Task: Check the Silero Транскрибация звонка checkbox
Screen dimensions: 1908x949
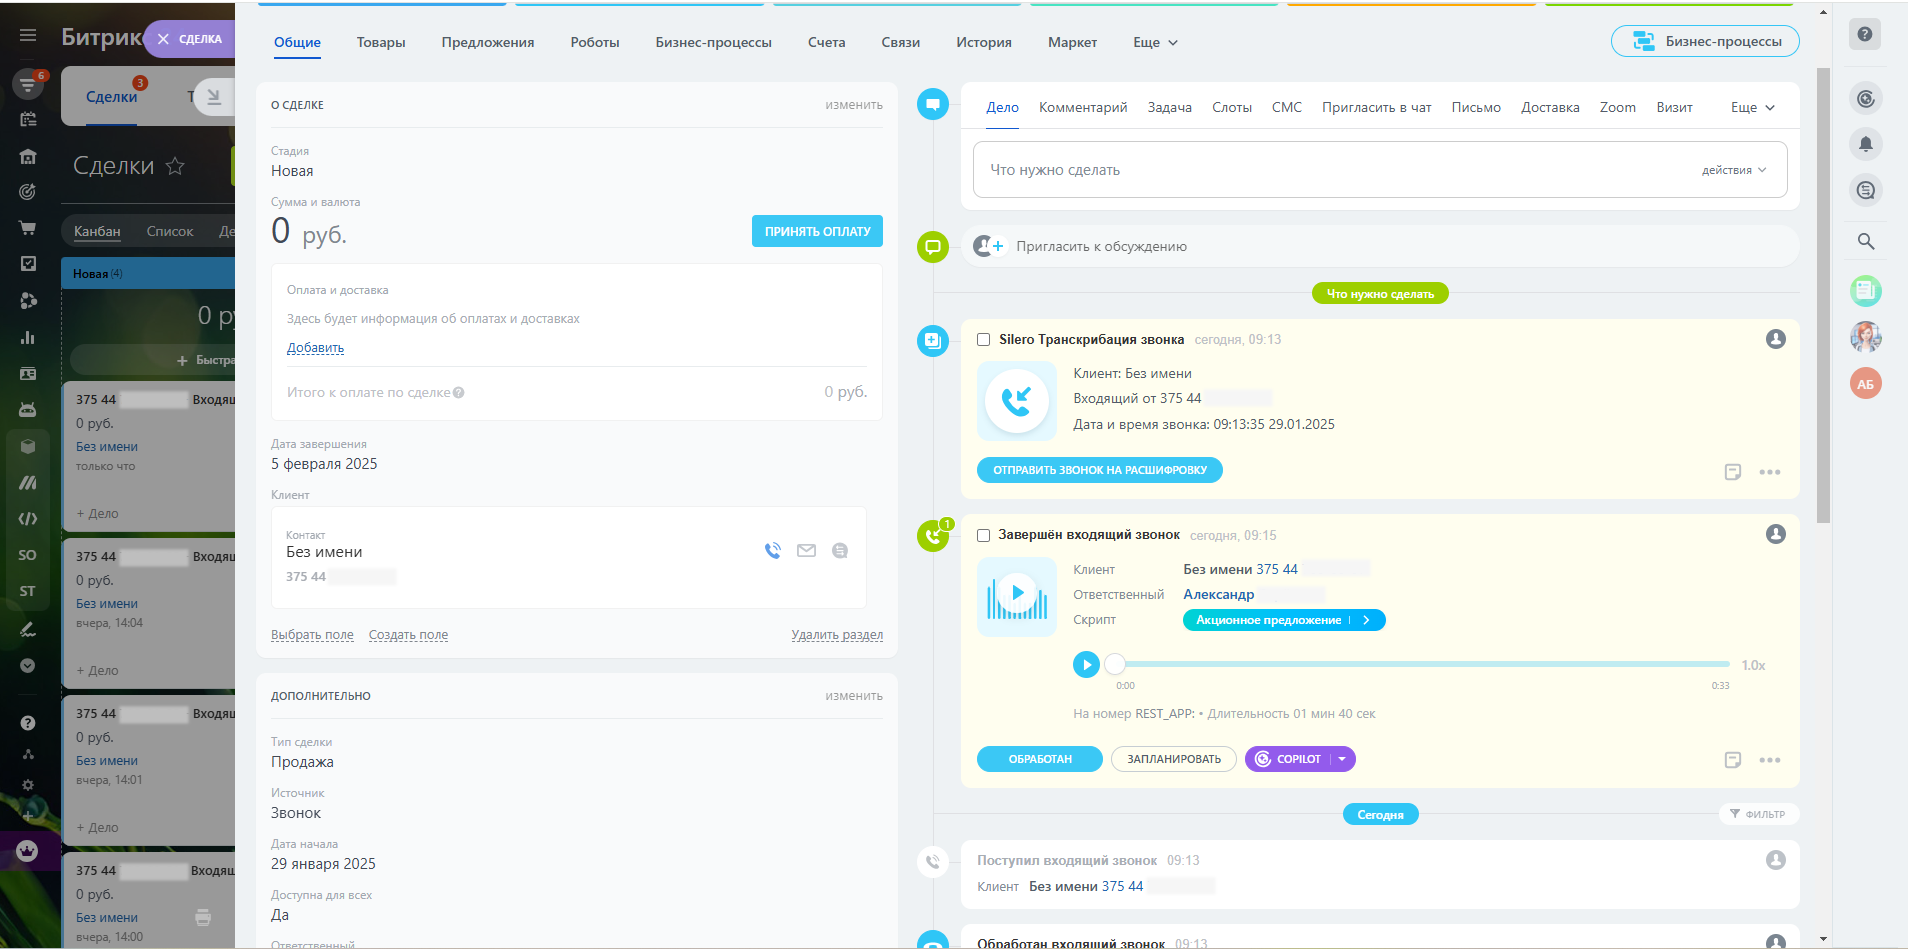Action: [984, 340]
